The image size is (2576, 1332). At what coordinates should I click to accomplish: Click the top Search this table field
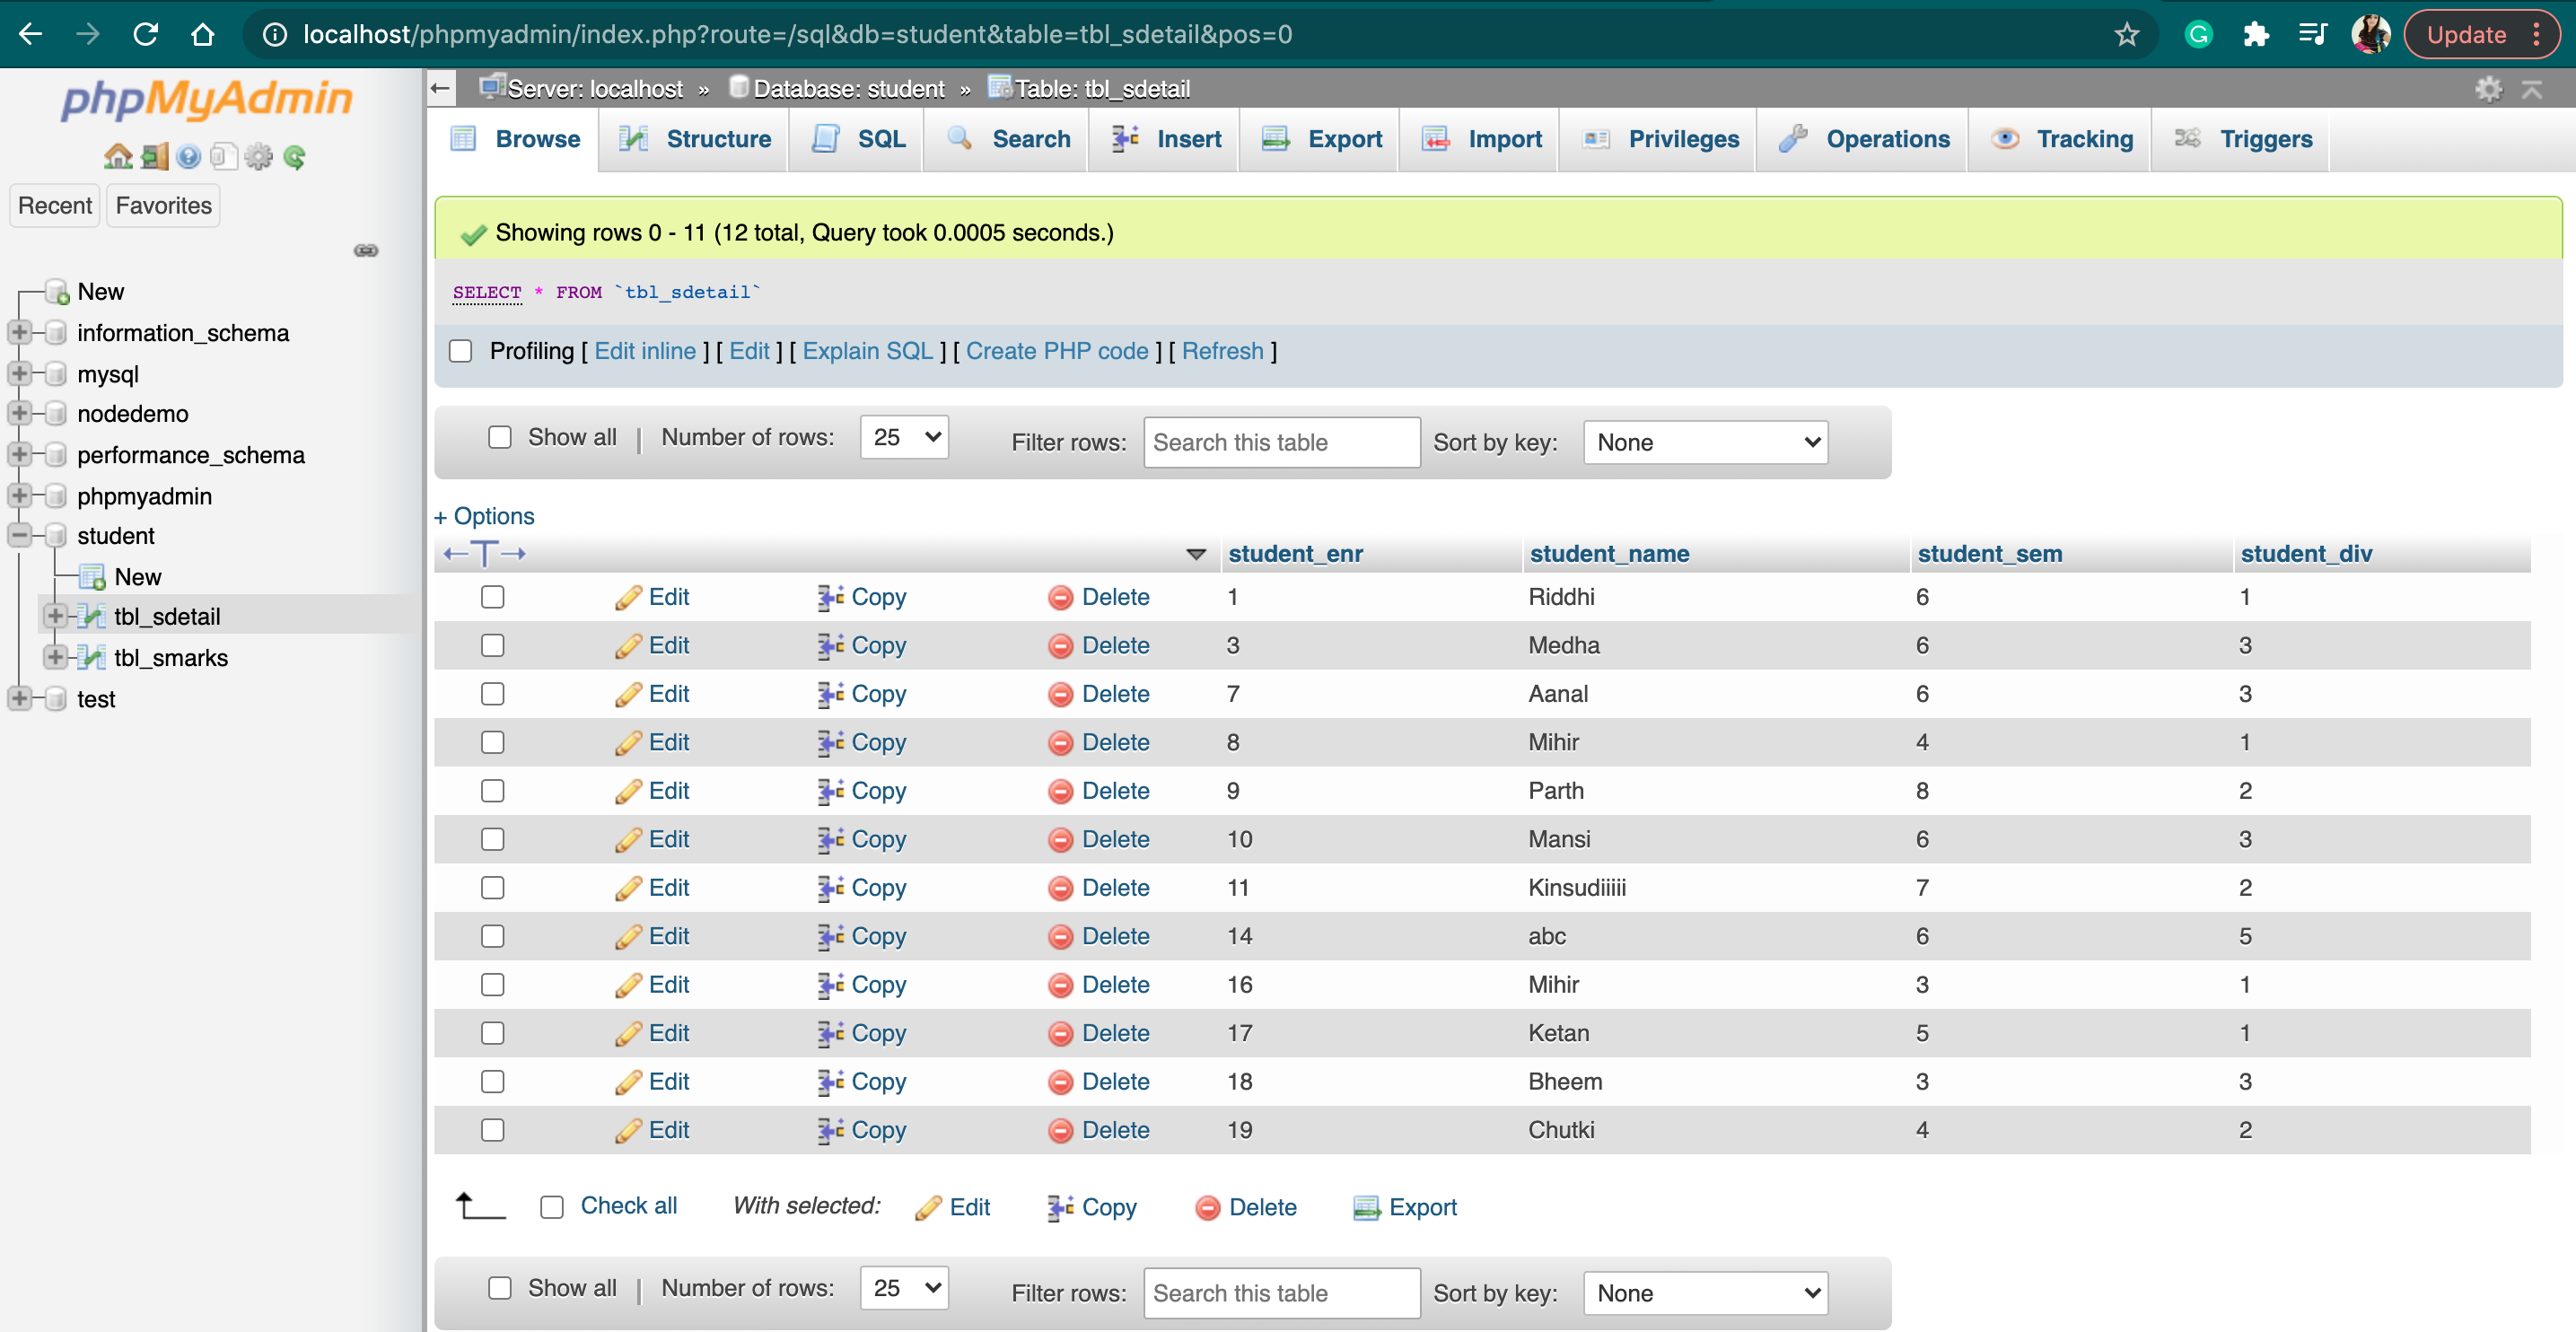click(x=1281, y=443)
